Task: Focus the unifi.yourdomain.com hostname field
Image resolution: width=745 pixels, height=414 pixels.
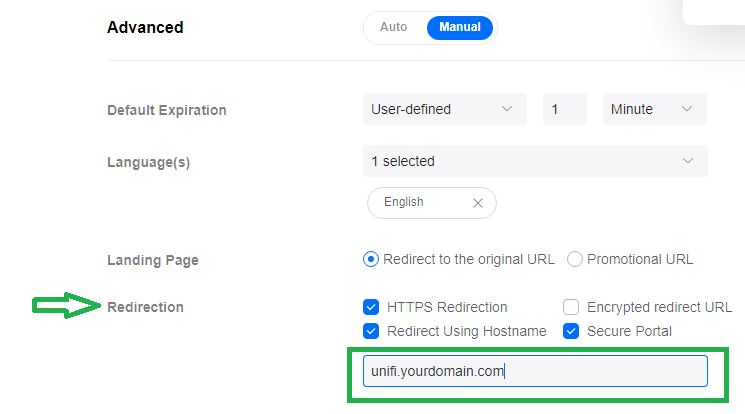Action: coord(535,371)
